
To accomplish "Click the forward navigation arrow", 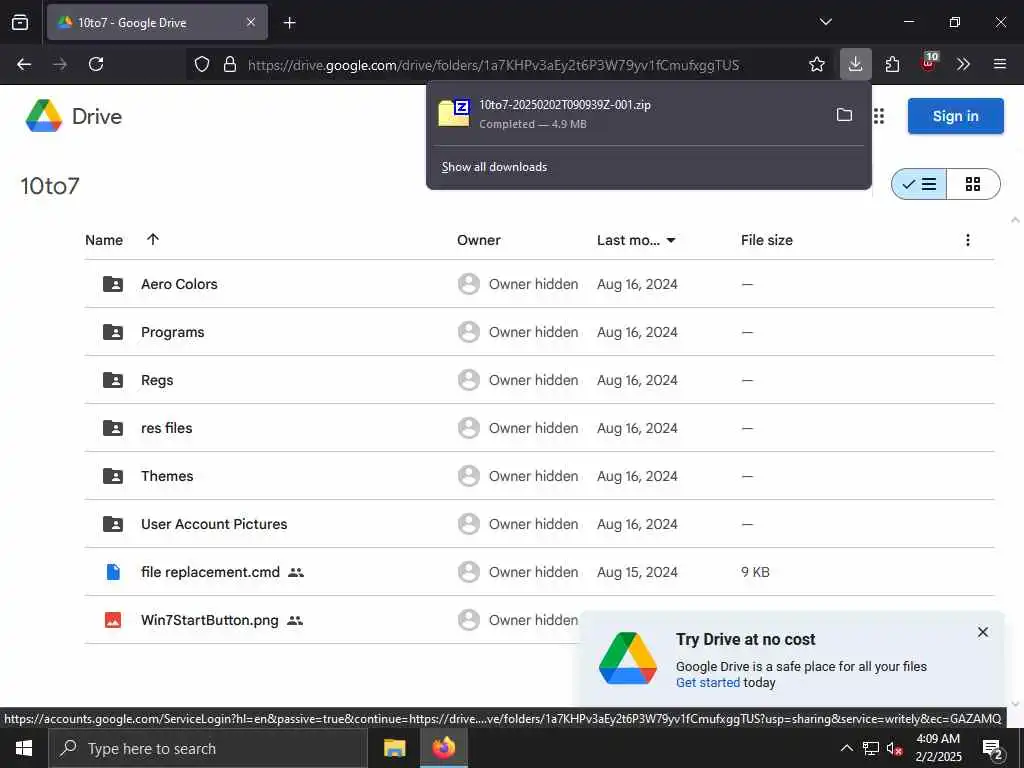I will (60, 64).
